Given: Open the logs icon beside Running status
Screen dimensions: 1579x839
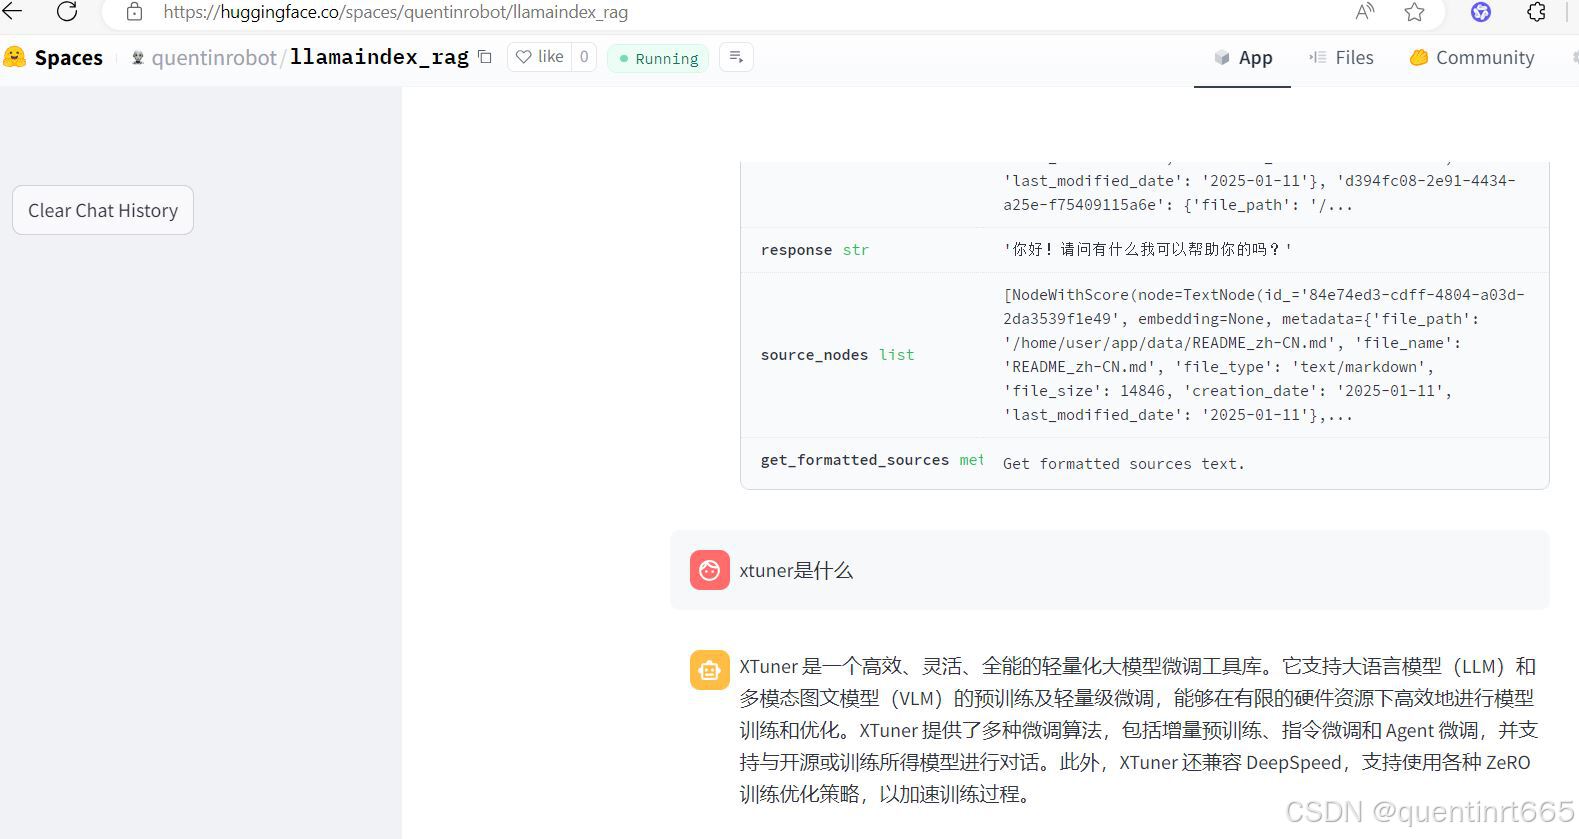Looking at the screenshot, I should pyautogui.click(x=736, y=57).
